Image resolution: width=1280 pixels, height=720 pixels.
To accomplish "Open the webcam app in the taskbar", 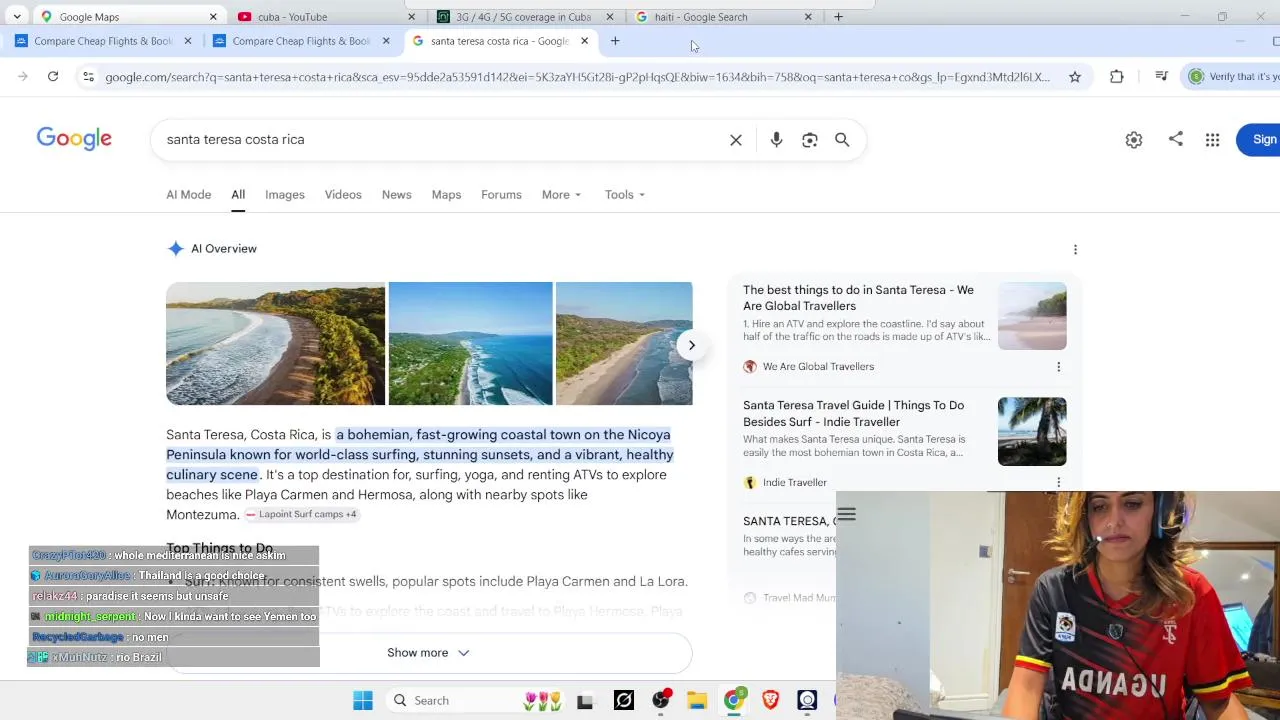I will (807, 701).
